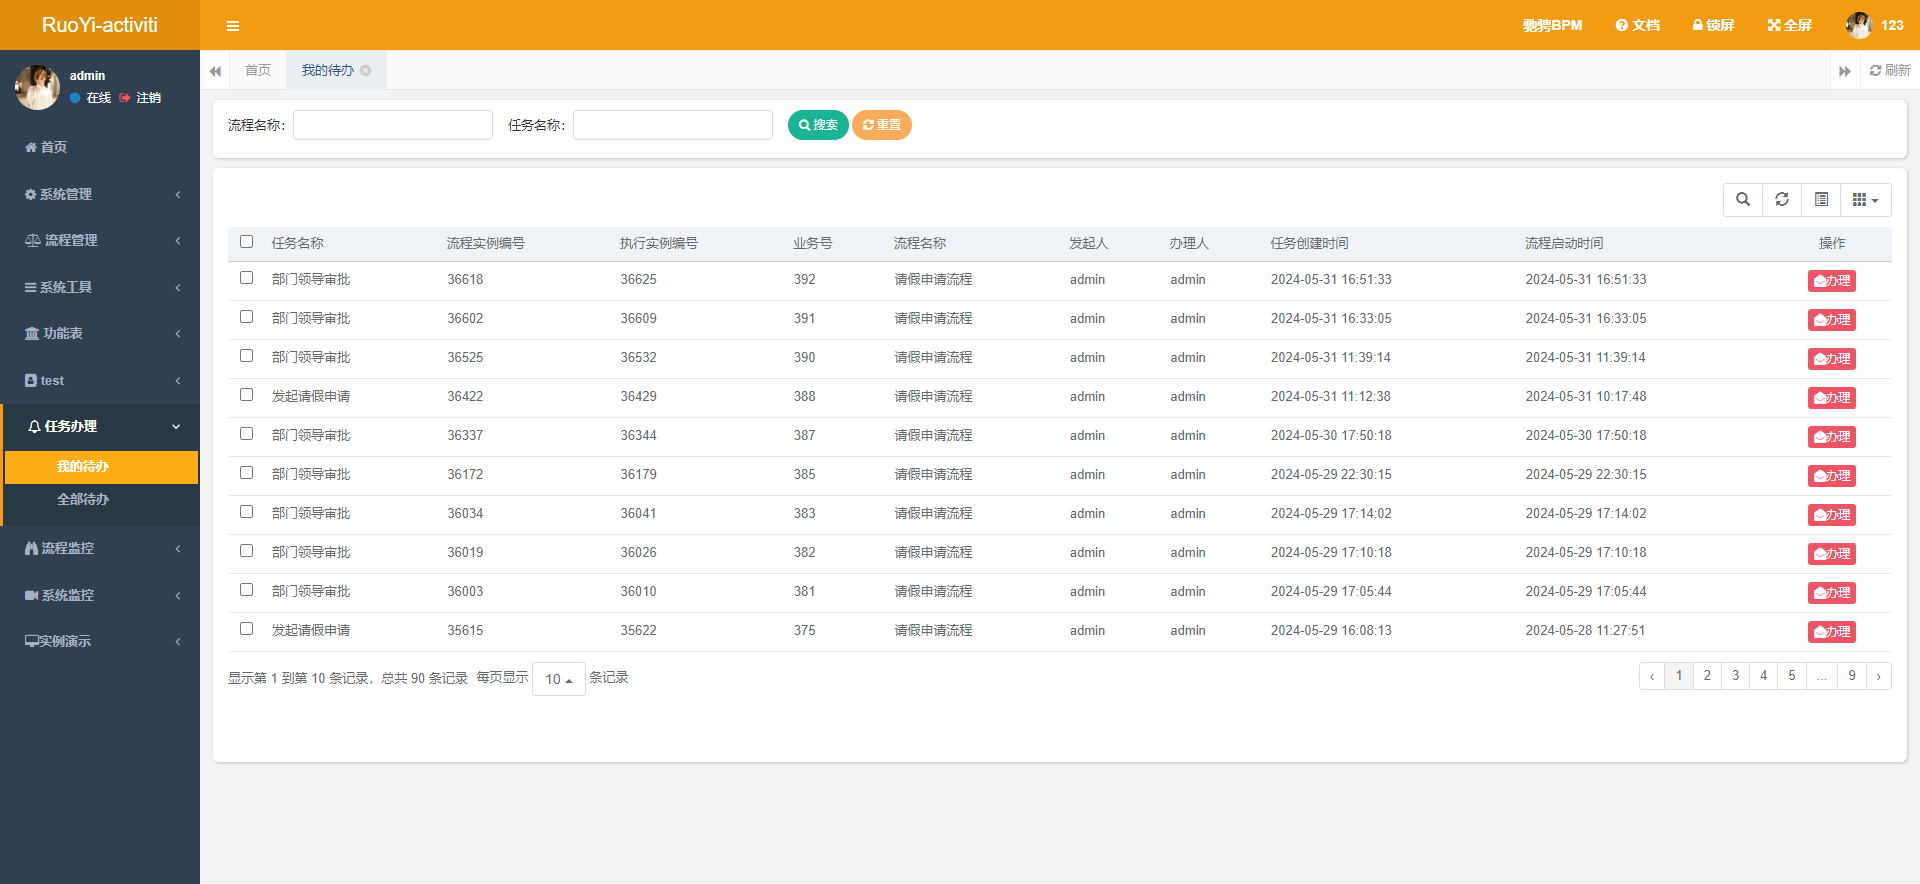Image resolution: width=1920 pixels, height=884 pixels.
Task: Close the 我的待办 tab with its x icon
Action: tap(366, 70)
